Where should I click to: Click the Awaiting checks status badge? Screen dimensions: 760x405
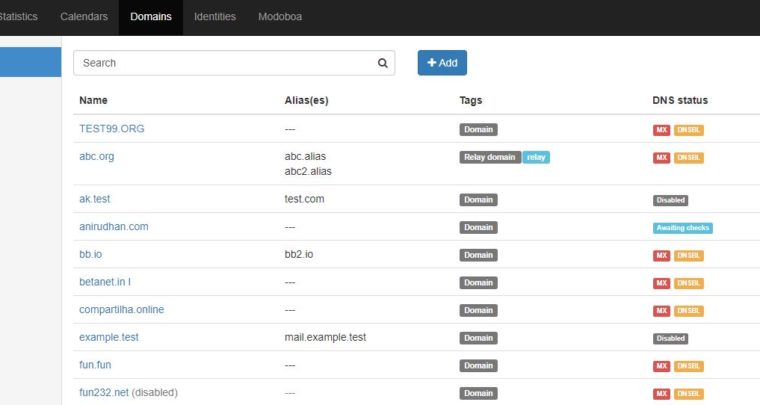click(x=682, y=228)
